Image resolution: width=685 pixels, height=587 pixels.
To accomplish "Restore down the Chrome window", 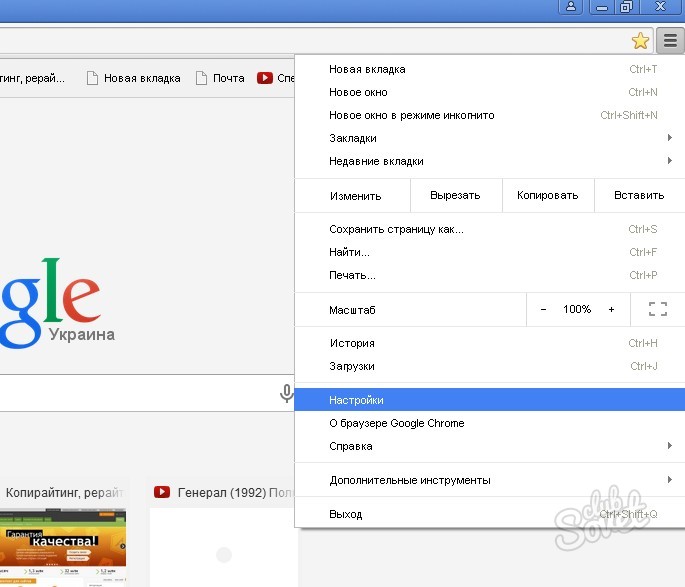I will pyautogui.click(x=626, y=7).
